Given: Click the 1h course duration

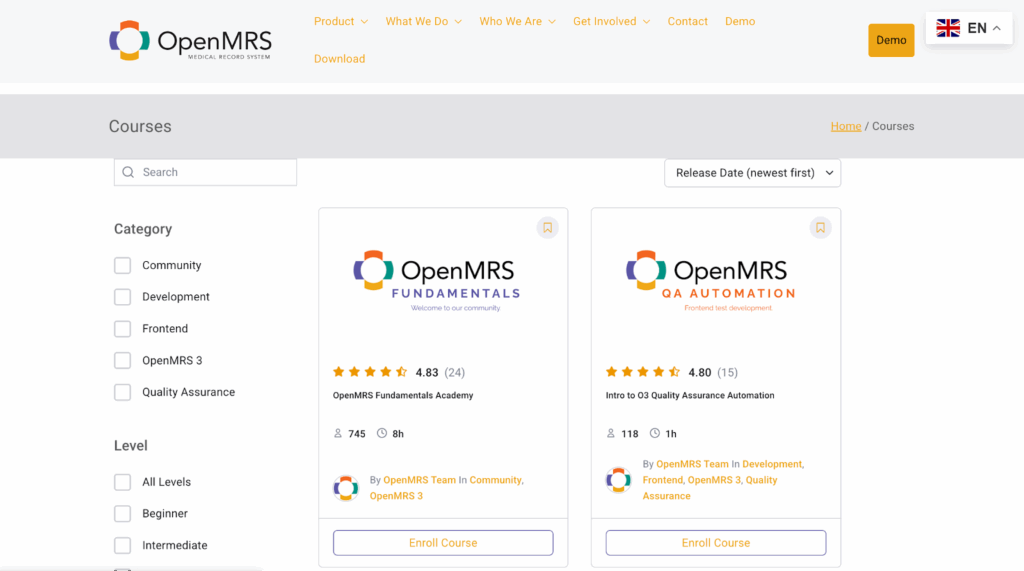Looking at the screenshot, I should (x=671, y=434).
